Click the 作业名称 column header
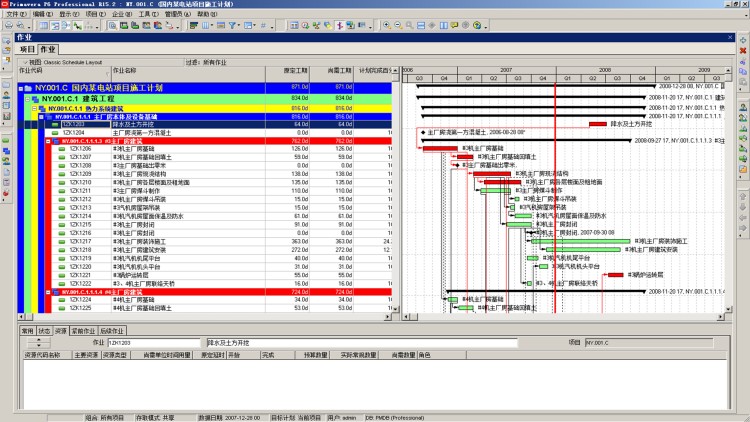Image resolution: width=750 pixels, height=422 pixels. click(188, 74)
